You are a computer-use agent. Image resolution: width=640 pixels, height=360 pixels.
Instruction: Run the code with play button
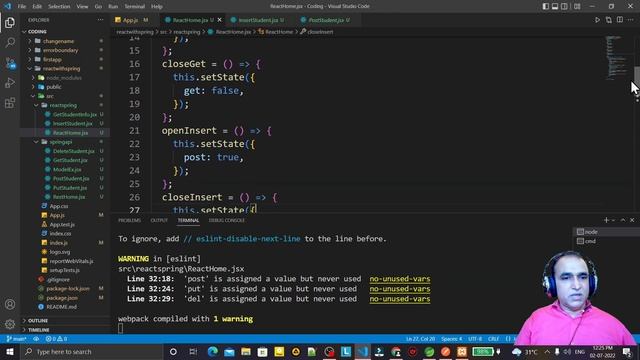597,20
